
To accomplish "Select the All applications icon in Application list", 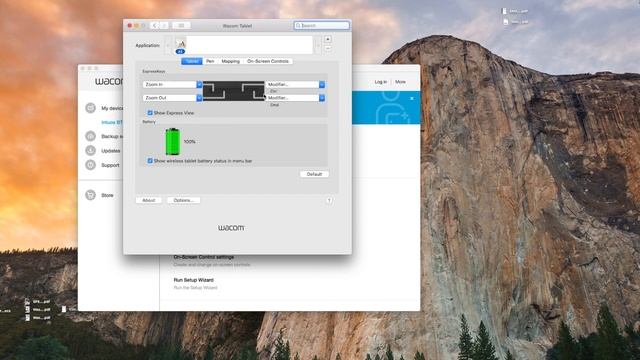I will tap(180, 45).
